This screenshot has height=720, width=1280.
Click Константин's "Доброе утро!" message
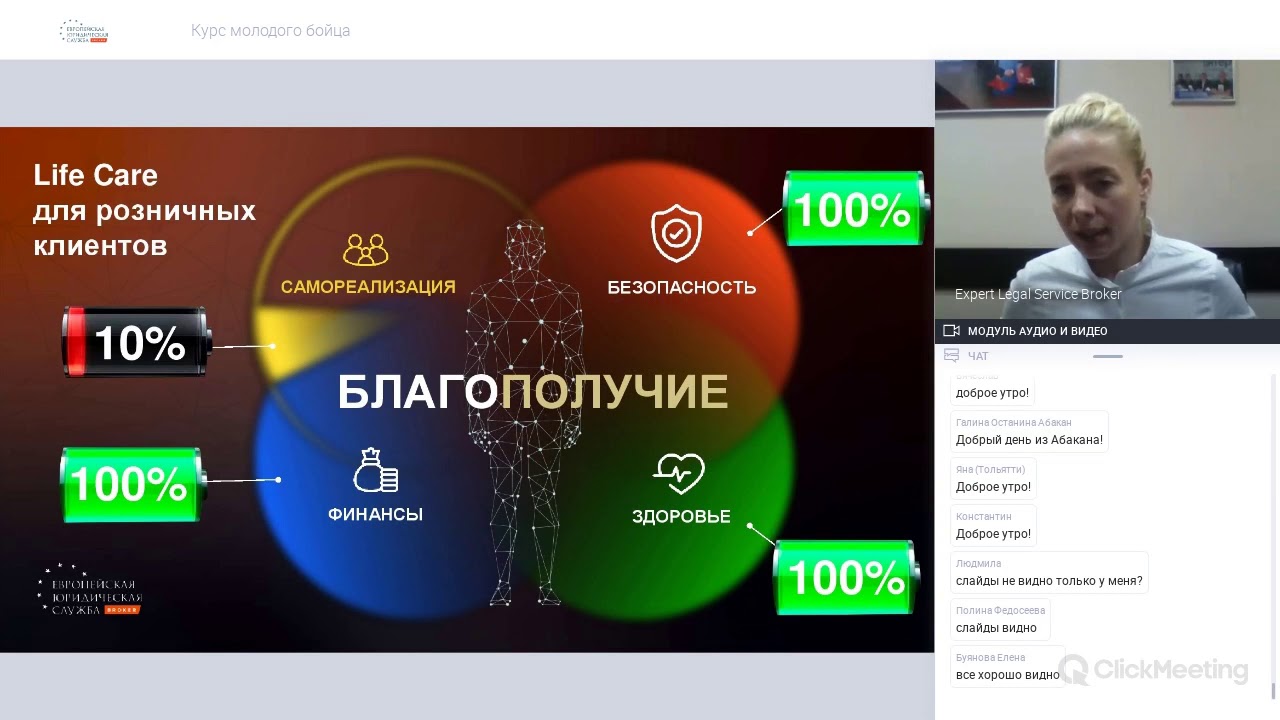point(993,534)
